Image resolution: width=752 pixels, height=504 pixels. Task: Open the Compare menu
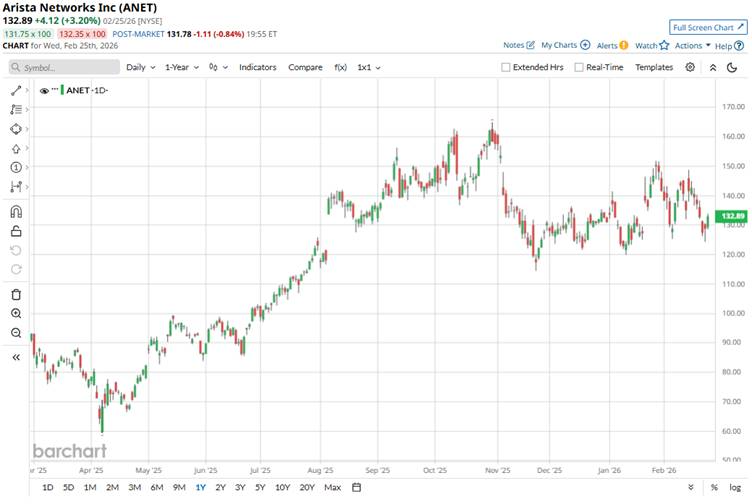[305, 68]
